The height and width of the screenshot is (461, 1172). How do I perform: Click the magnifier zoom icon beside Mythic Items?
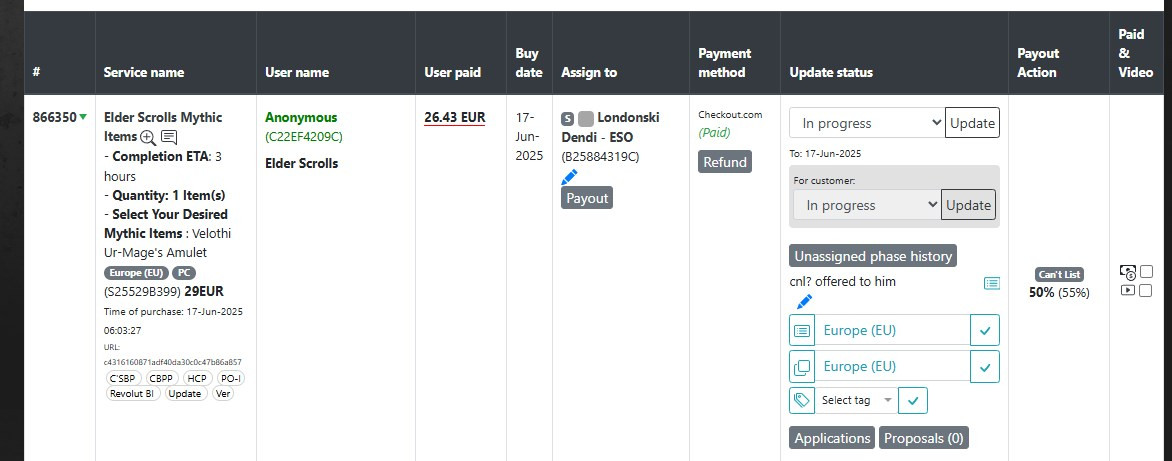click(x=148, y=137)
